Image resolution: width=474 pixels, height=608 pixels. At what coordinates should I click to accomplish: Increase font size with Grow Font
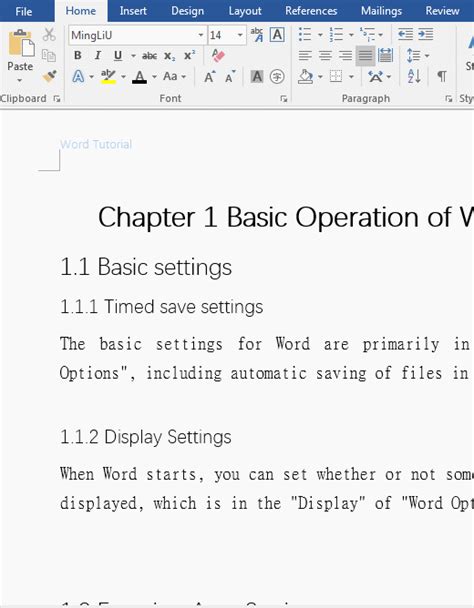[210, 77]
